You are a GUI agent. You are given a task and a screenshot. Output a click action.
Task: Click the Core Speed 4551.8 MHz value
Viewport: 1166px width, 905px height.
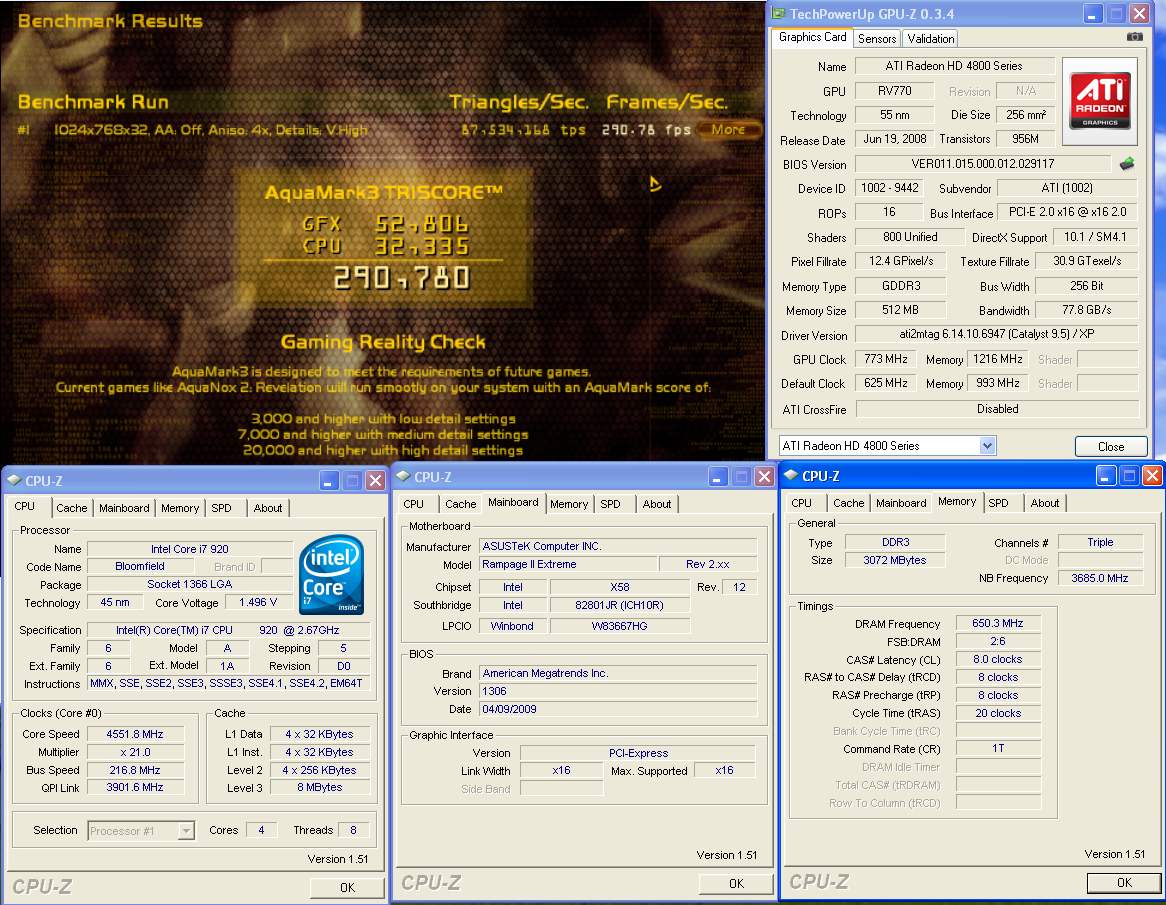point(135,734)
